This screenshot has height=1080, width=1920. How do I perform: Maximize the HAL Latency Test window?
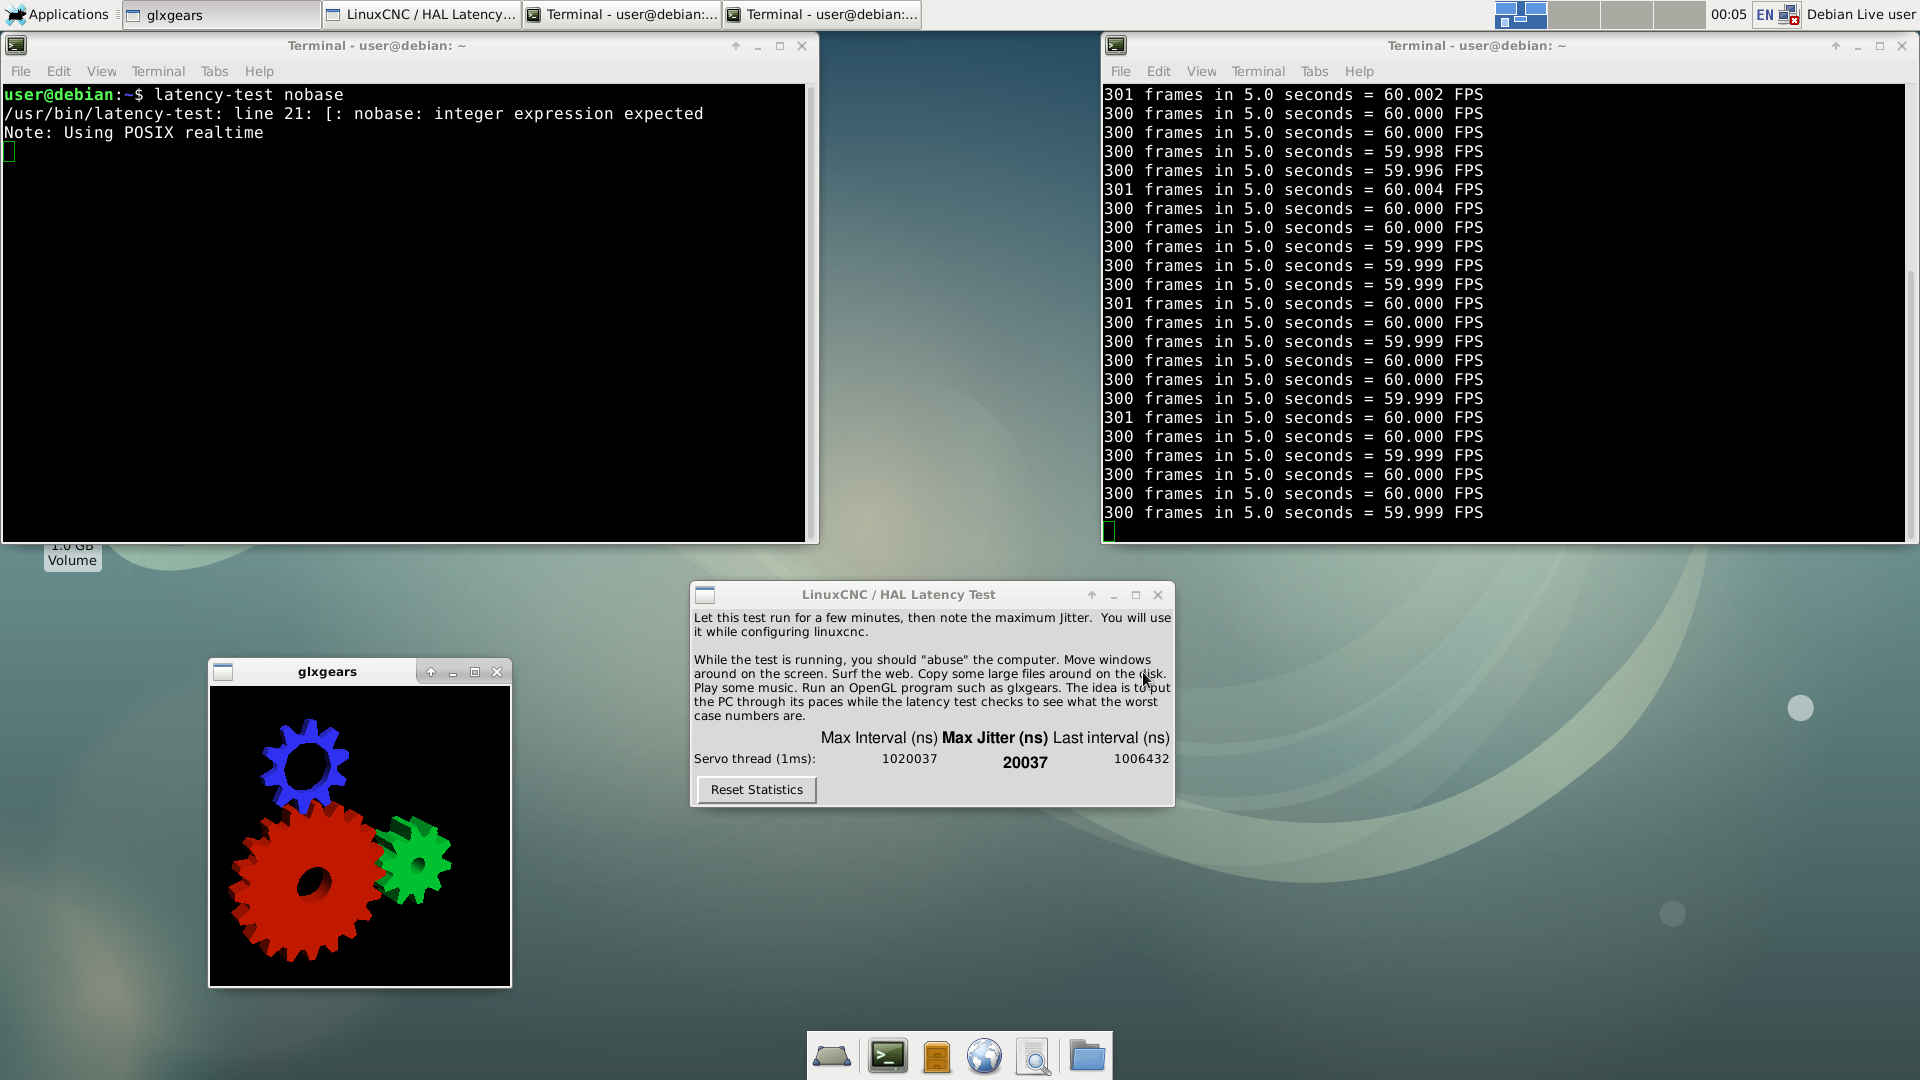tap(1136, 595)
